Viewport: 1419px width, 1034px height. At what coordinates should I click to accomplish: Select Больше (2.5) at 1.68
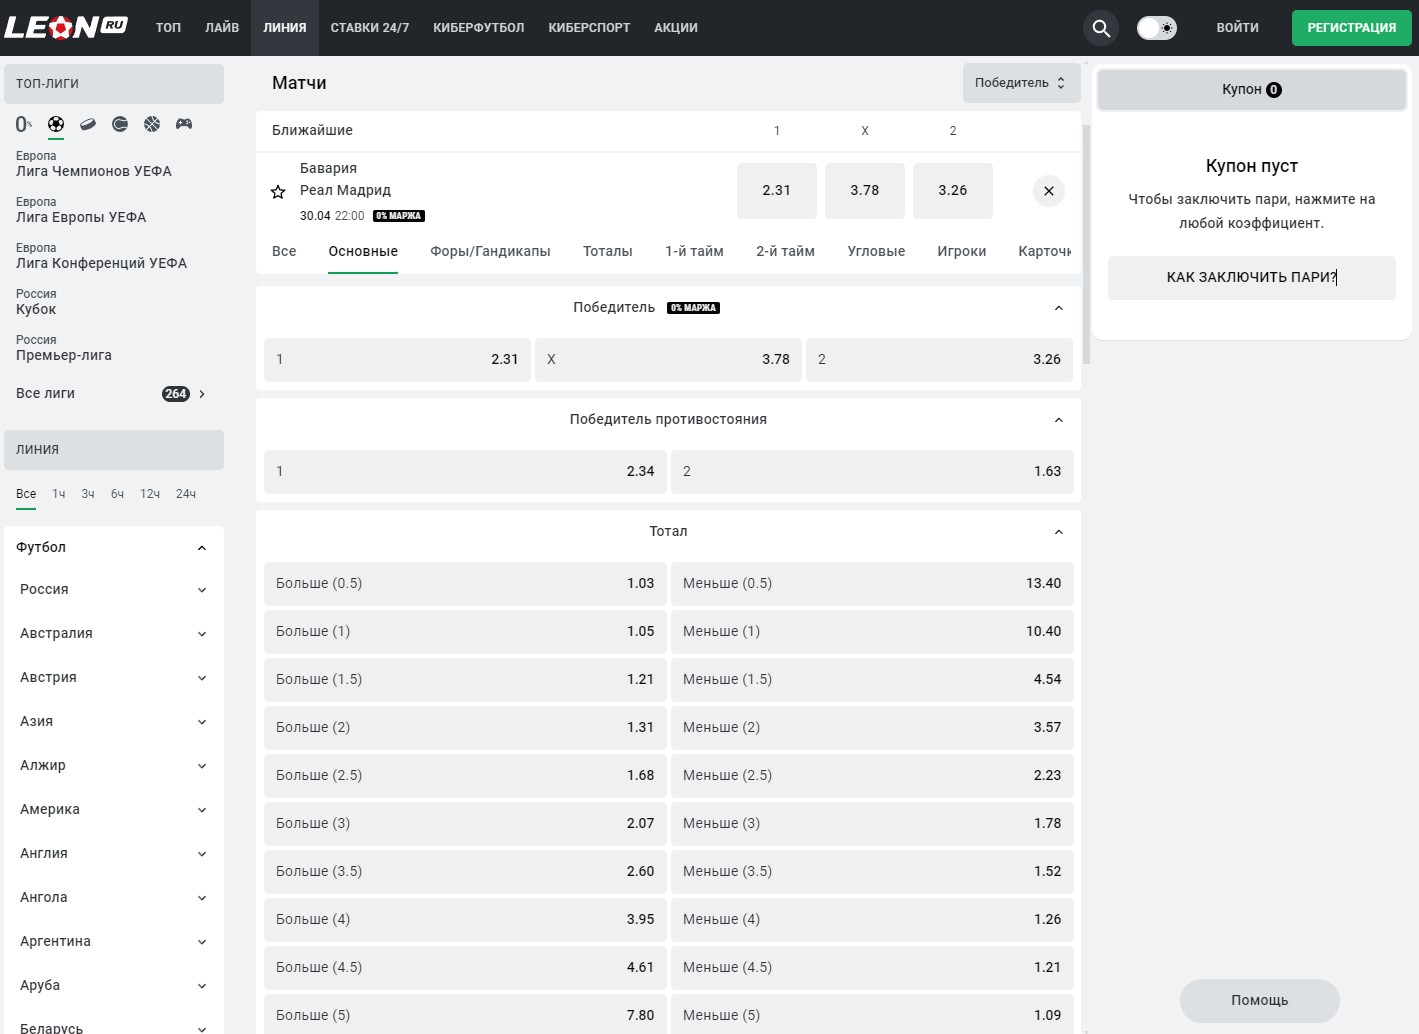465,776
